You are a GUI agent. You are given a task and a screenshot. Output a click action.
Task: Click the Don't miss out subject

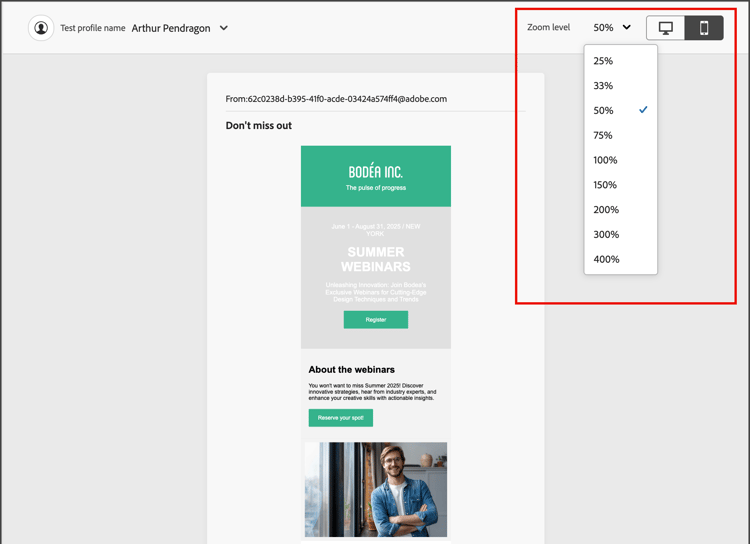(259, 125)
